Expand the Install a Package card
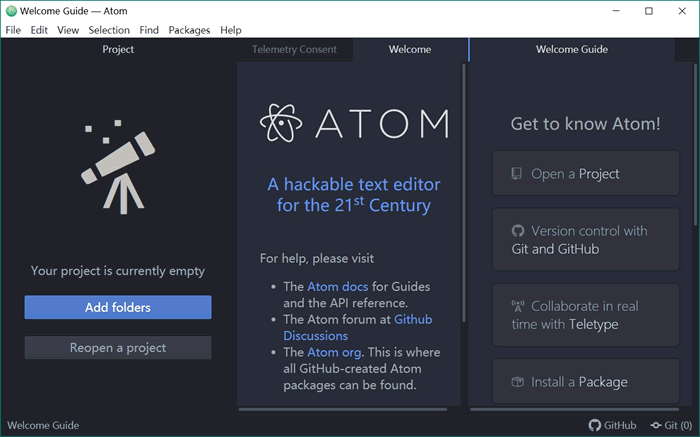The height and width of the screenshot is (437, 700). point(586,382)
